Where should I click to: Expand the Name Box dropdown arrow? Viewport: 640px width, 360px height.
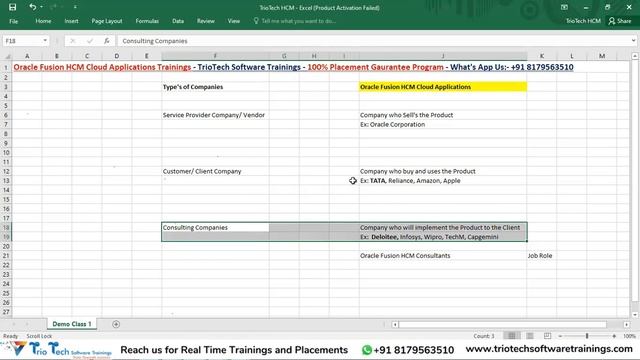(45, 41)
